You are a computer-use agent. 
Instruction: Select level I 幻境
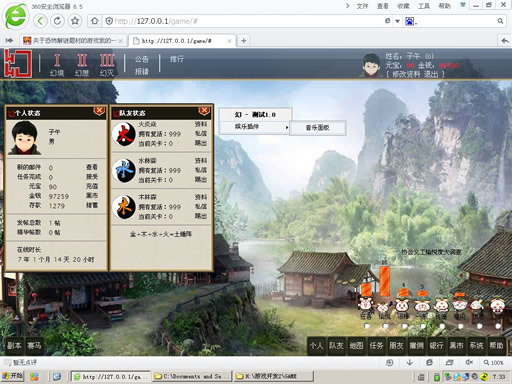[57, 65]
